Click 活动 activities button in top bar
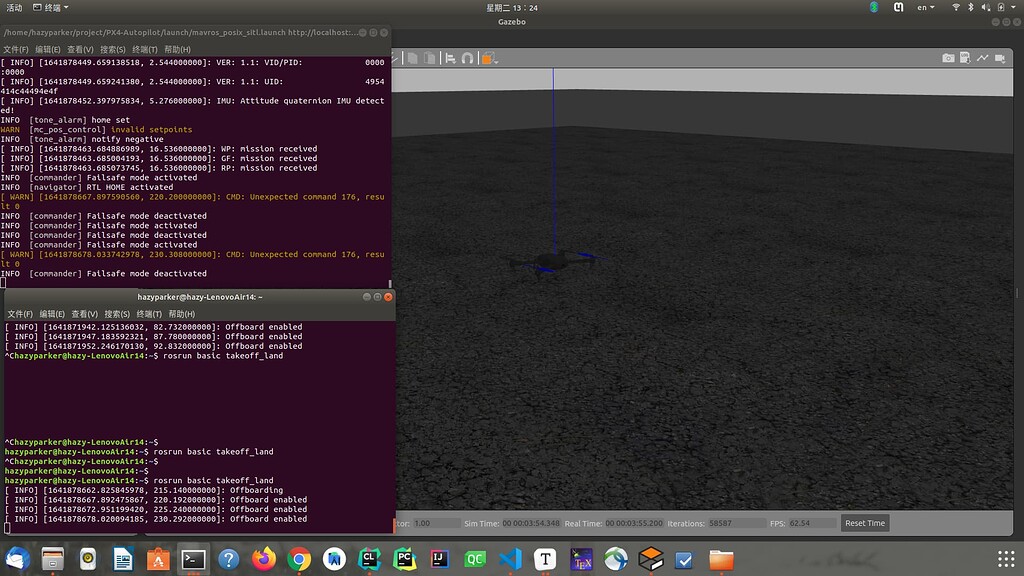1024x576 pixels. [x=14, y=7]
